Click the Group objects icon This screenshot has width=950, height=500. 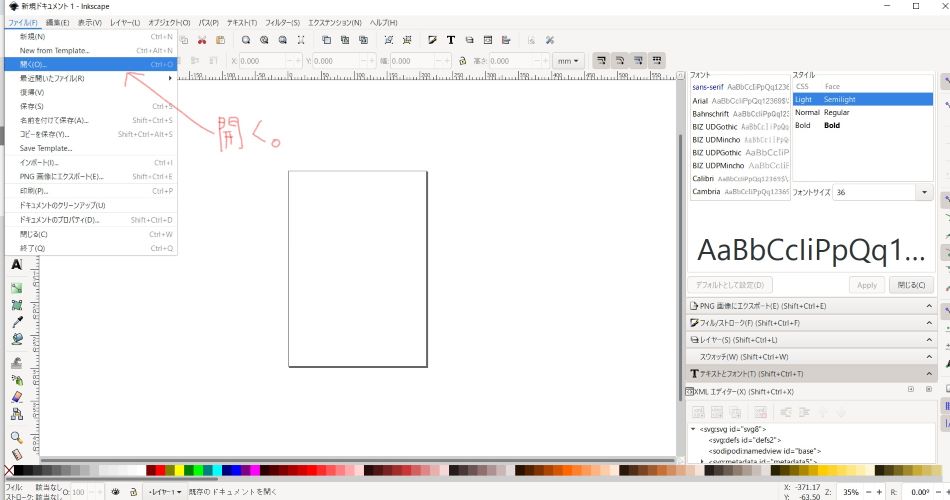(389, 40)
